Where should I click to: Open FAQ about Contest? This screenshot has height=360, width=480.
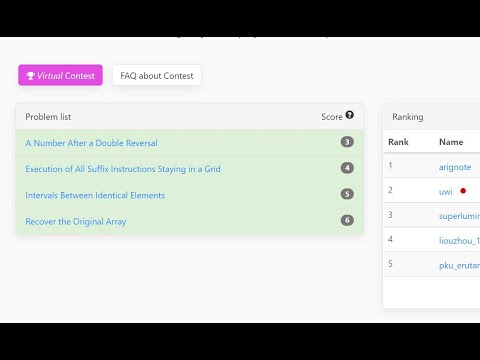click(x=157, y=75)
